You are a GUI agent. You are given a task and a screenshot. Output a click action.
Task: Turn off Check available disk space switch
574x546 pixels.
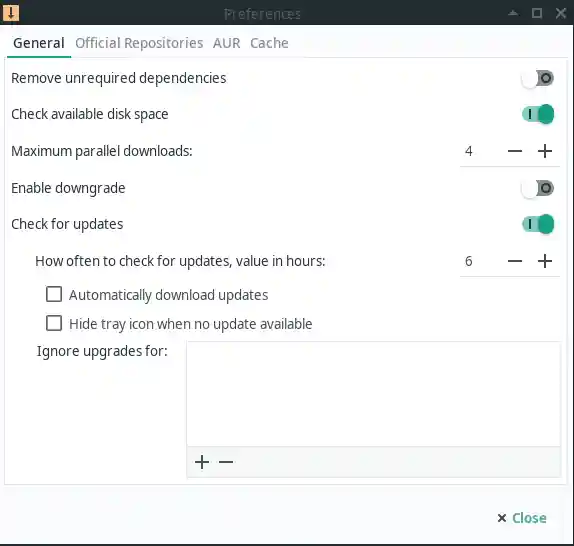tap(538, 115)
